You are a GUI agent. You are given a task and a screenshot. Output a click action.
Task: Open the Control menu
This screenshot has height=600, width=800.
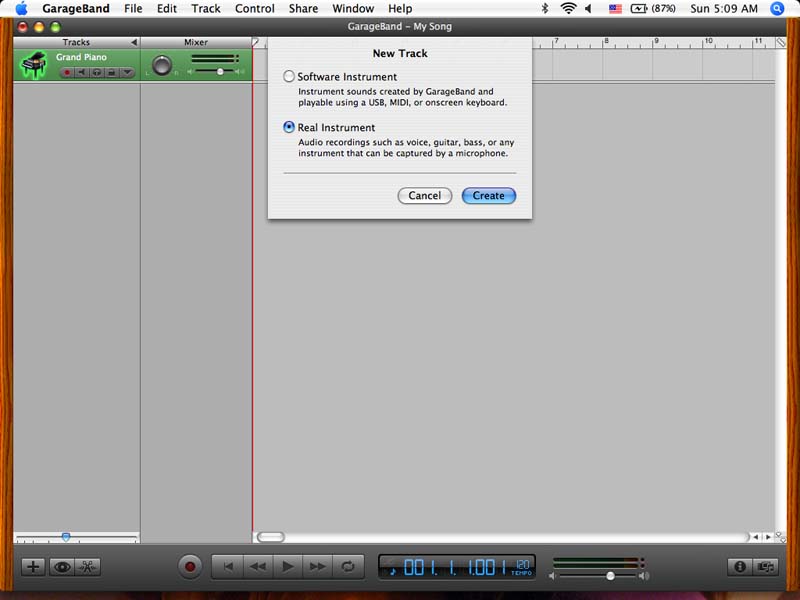(x=255, y=9)
